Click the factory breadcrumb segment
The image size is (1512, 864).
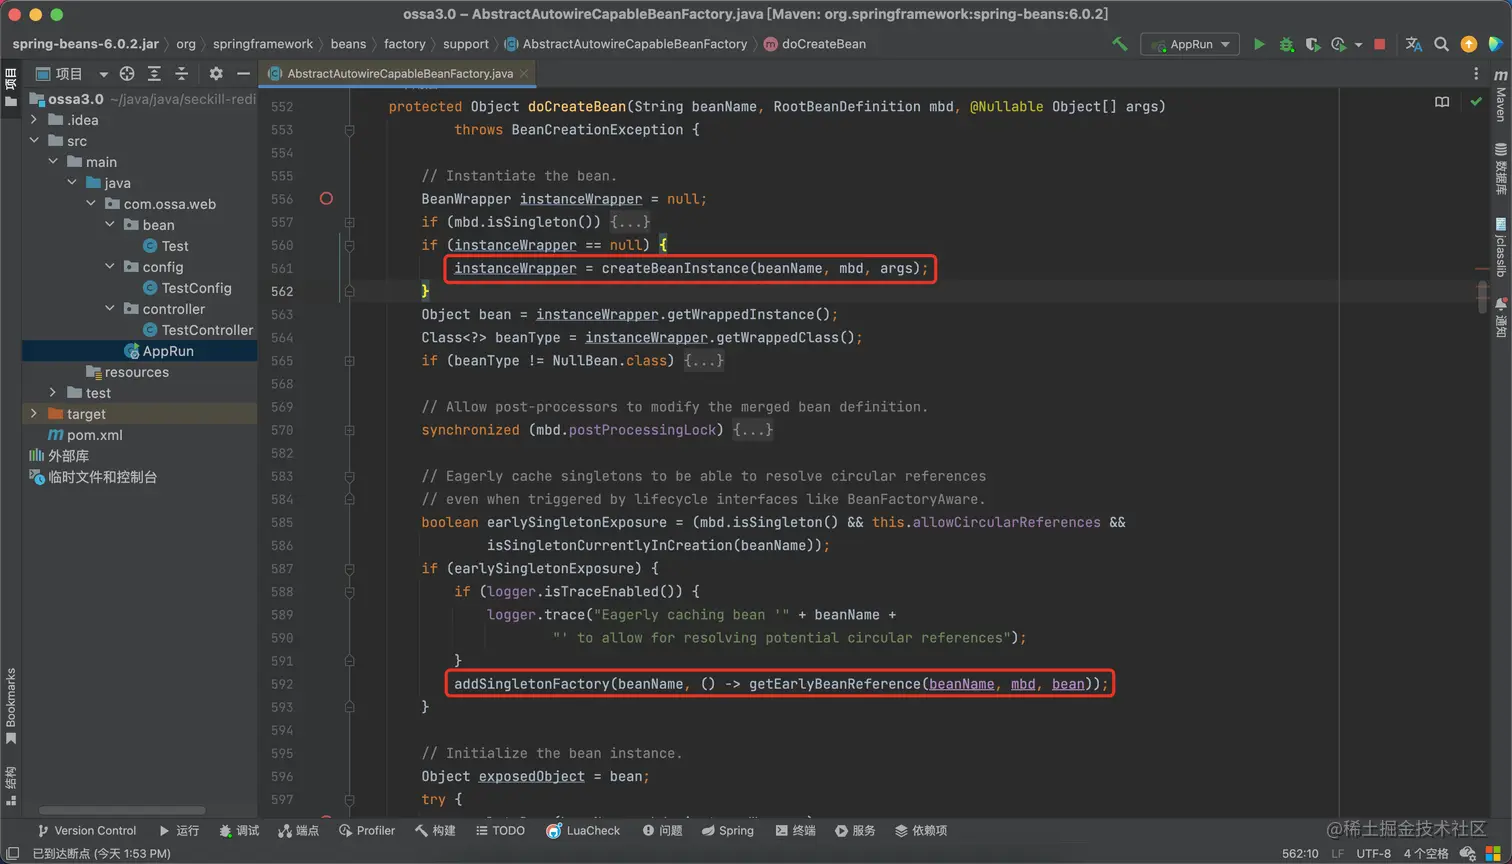pyautogui.click(x=404, y=44)
